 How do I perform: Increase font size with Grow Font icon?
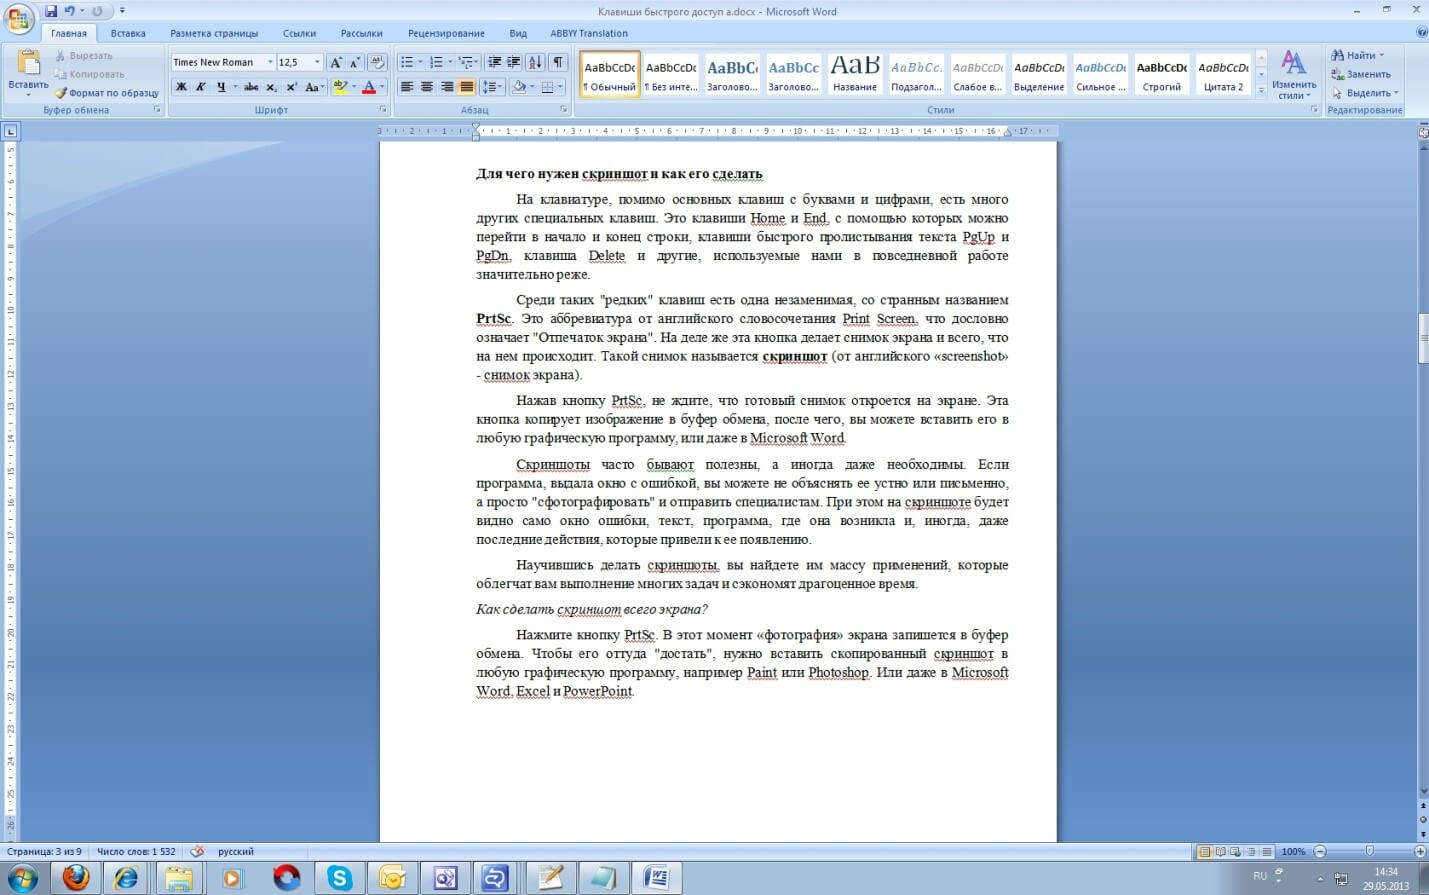click(x=336, y=62)
